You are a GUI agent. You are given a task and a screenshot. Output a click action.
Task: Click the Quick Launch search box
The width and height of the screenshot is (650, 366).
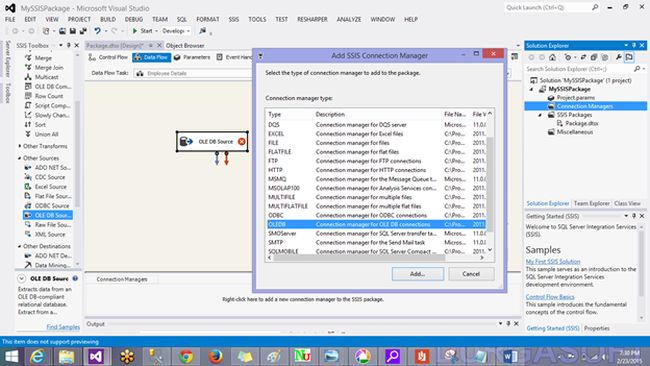pos(551,7)
